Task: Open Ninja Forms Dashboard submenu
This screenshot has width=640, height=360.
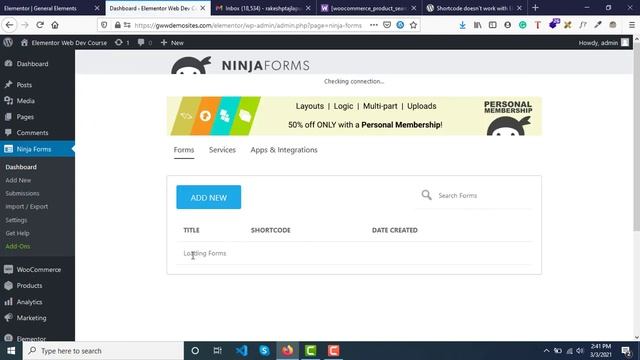Action: [21, 167]
